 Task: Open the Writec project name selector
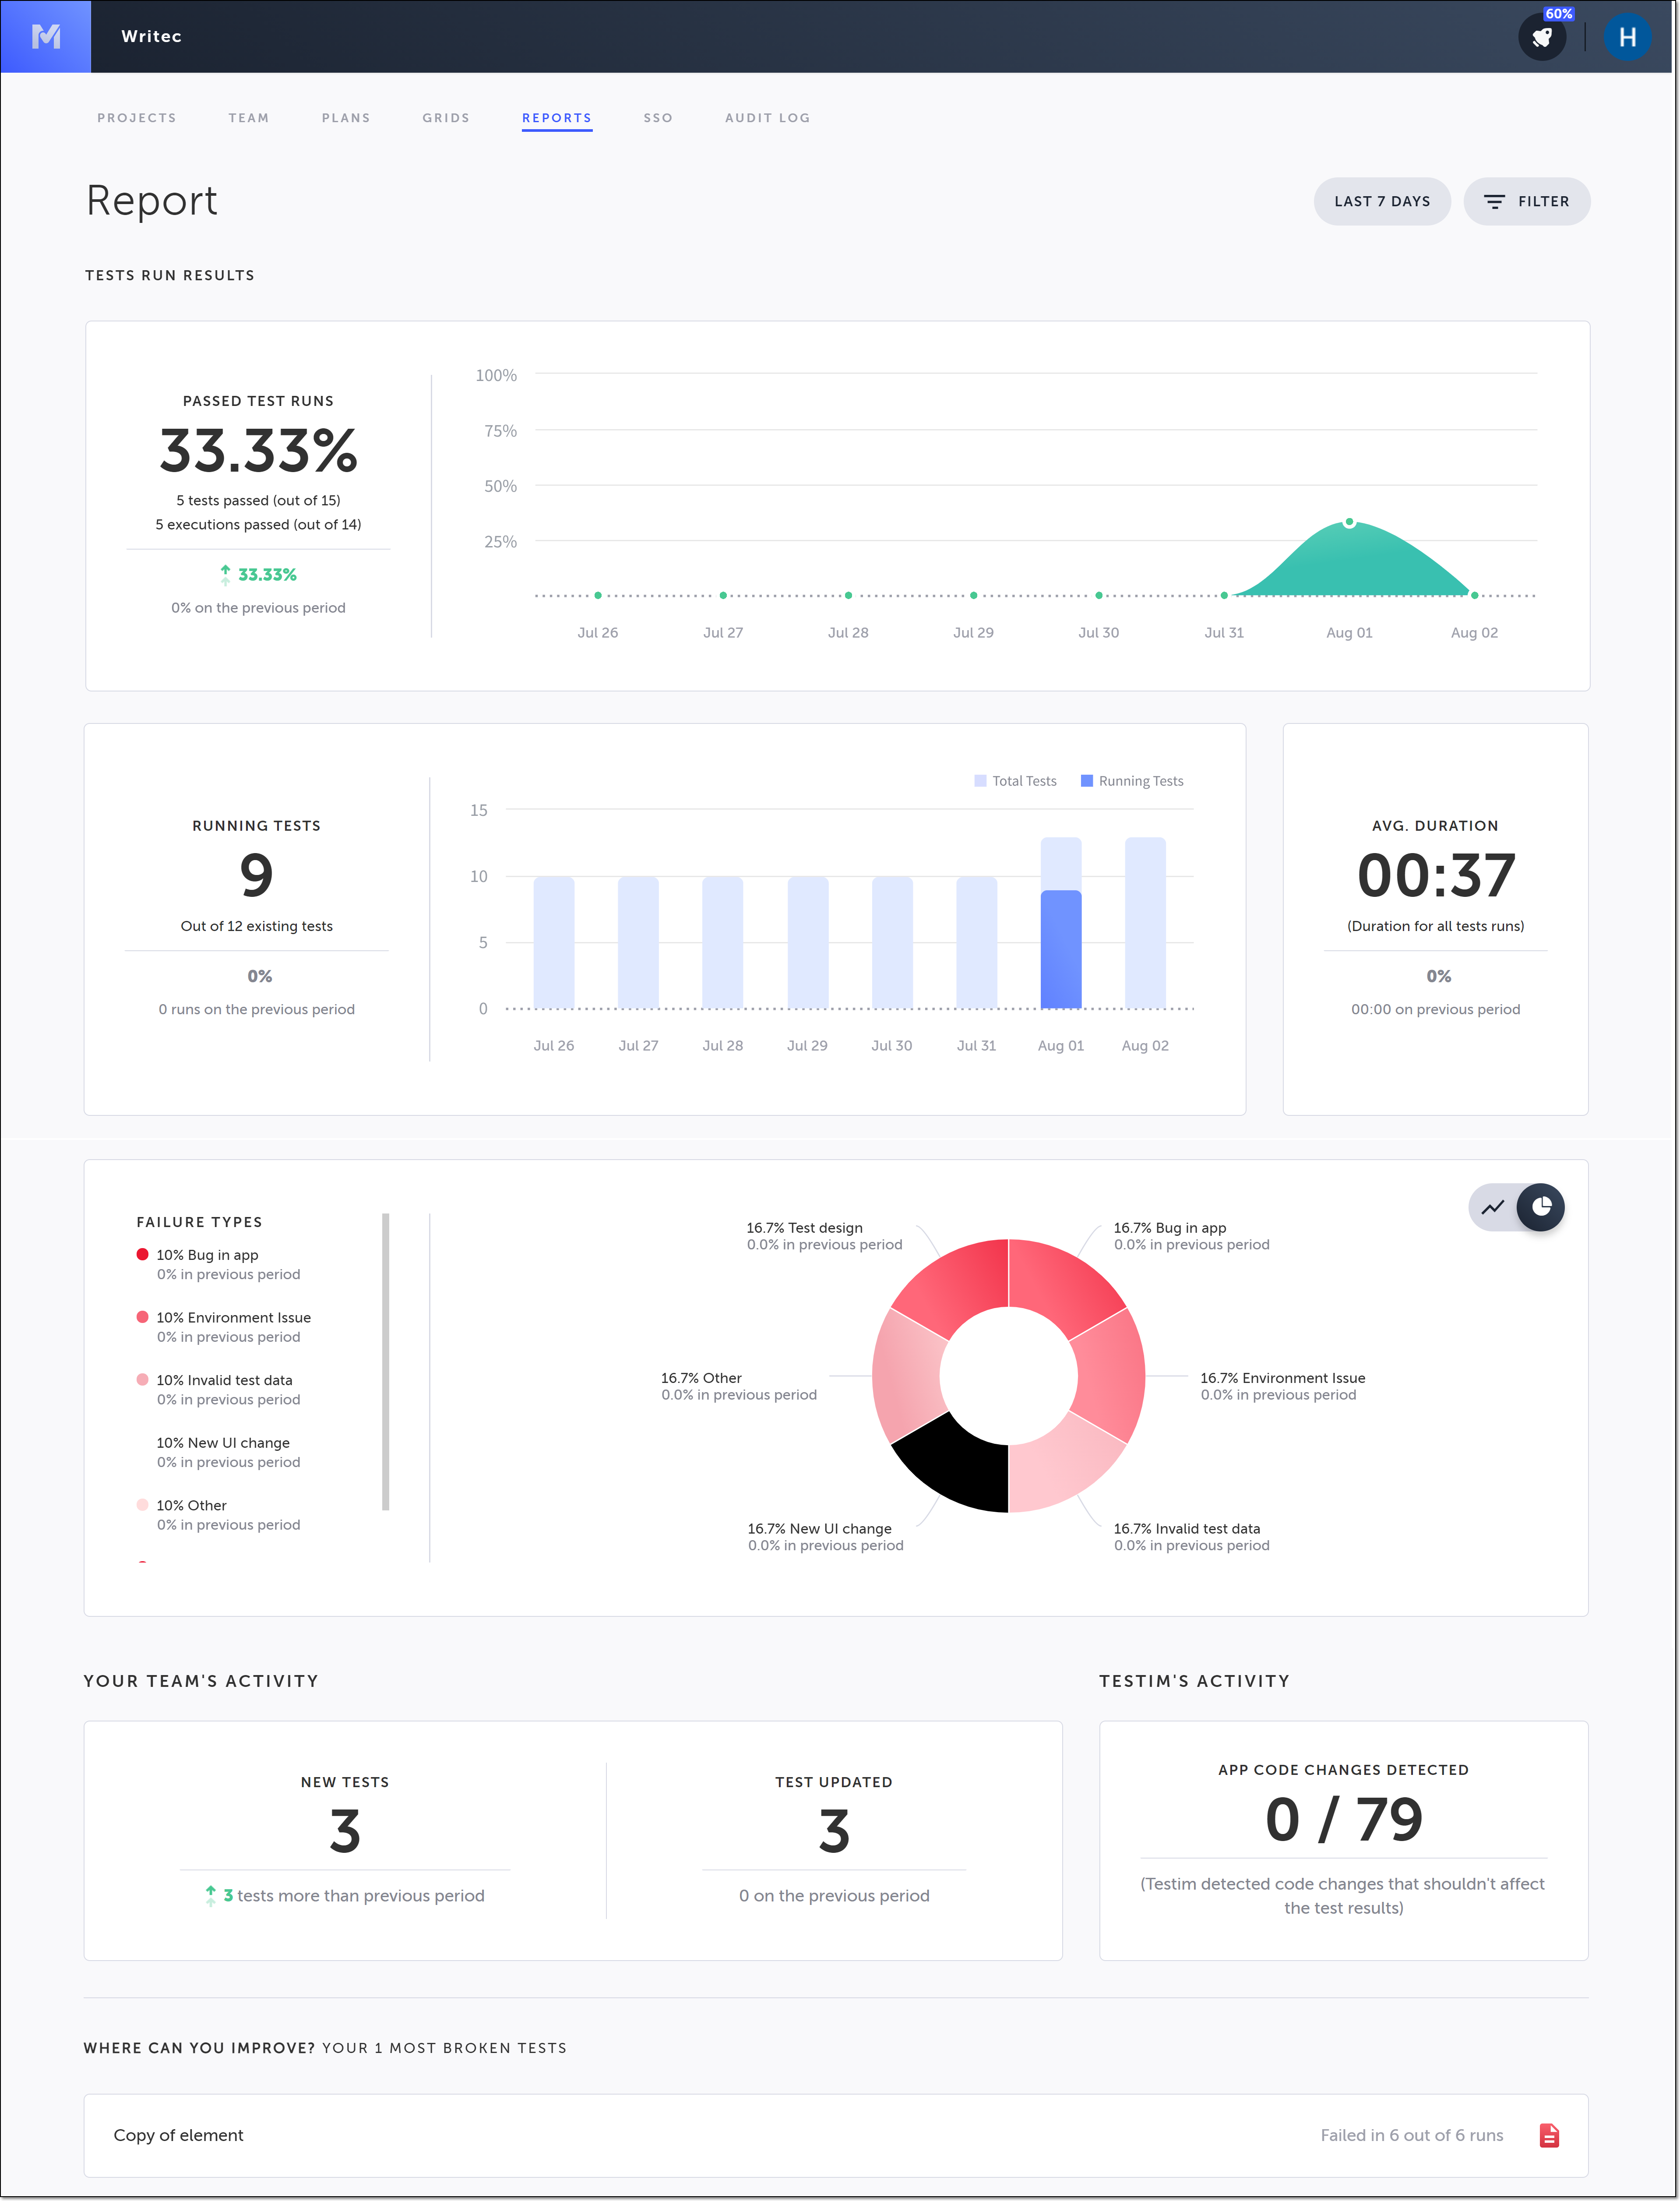point(151,37)
